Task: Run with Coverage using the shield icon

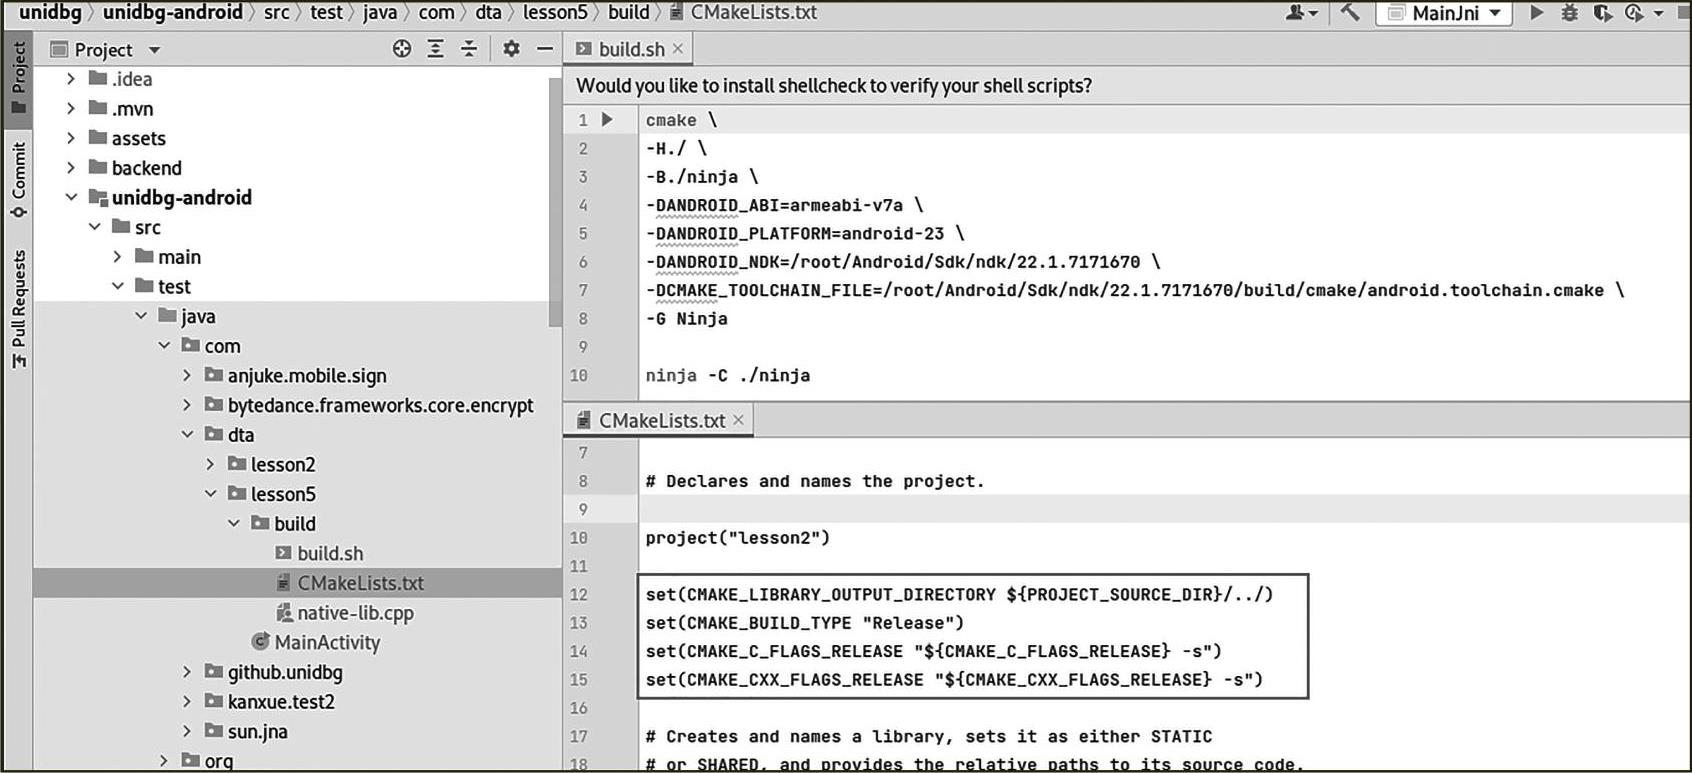Action: point(1602,13)
